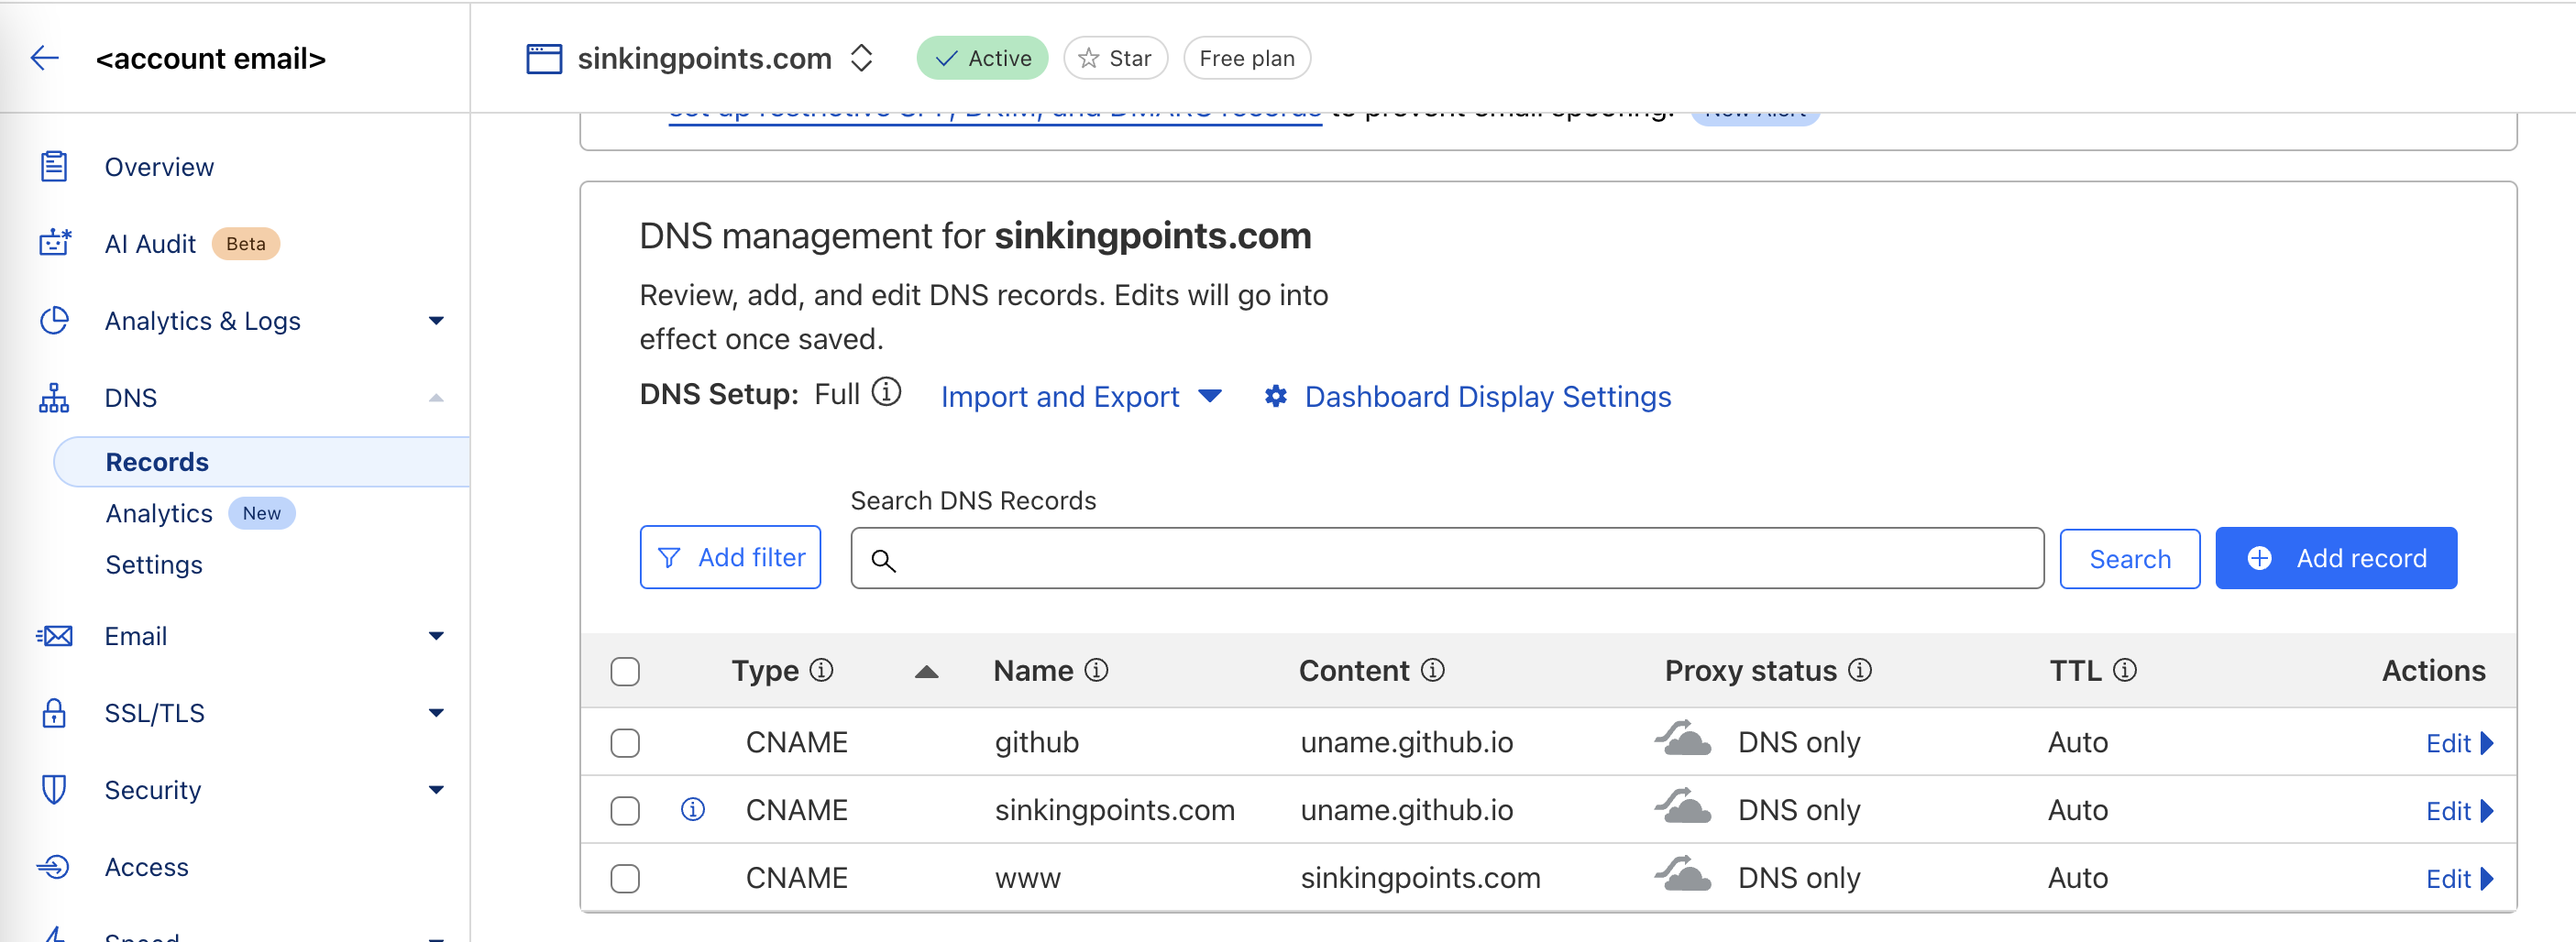This screenshot has width=2576, height=942.
Task: Click the info icon on sinkingpoints.com CNAME row
Action: 693,809
